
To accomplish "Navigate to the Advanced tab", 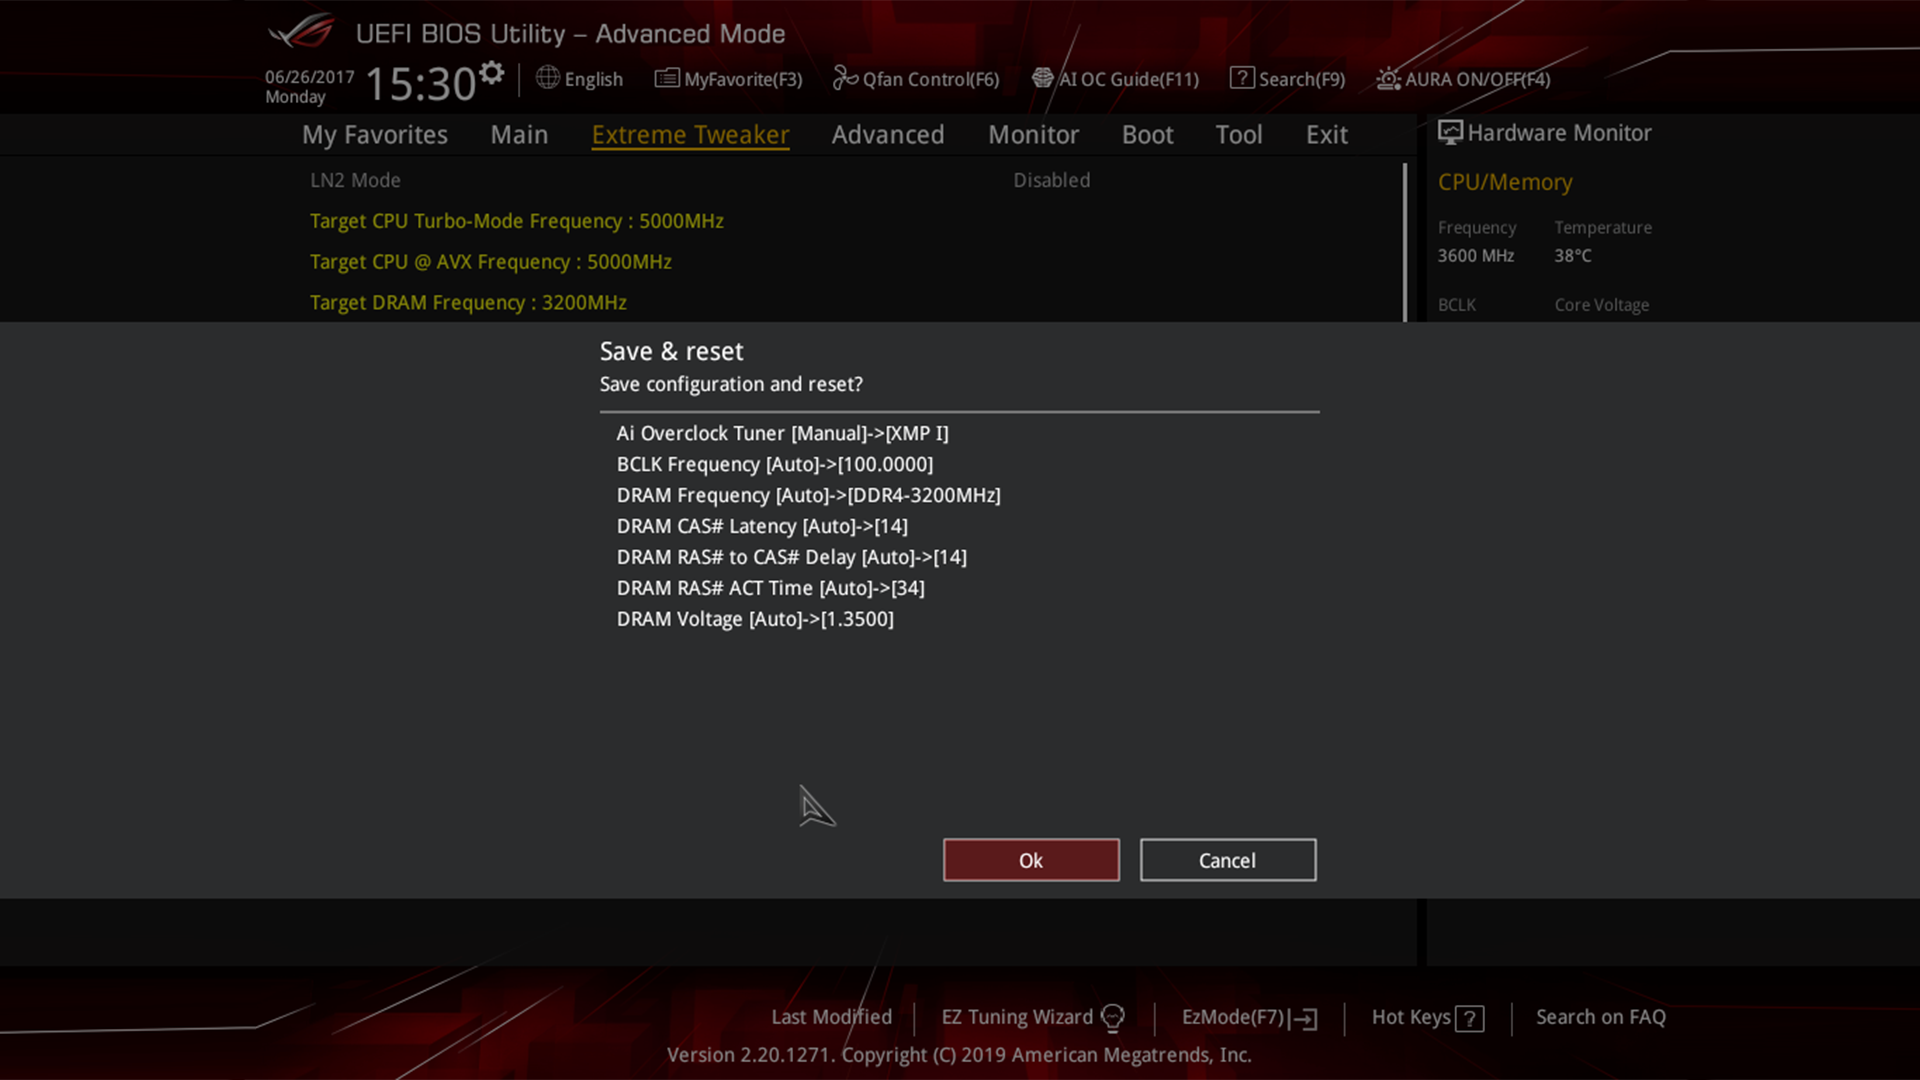I will [887, 133].
